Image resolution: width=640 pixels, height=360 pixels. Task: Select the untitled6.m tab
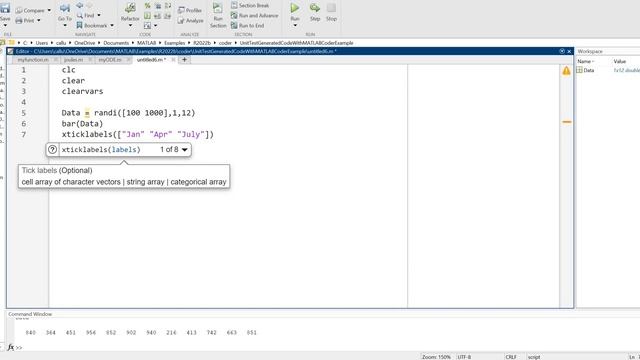click(151, 60)
